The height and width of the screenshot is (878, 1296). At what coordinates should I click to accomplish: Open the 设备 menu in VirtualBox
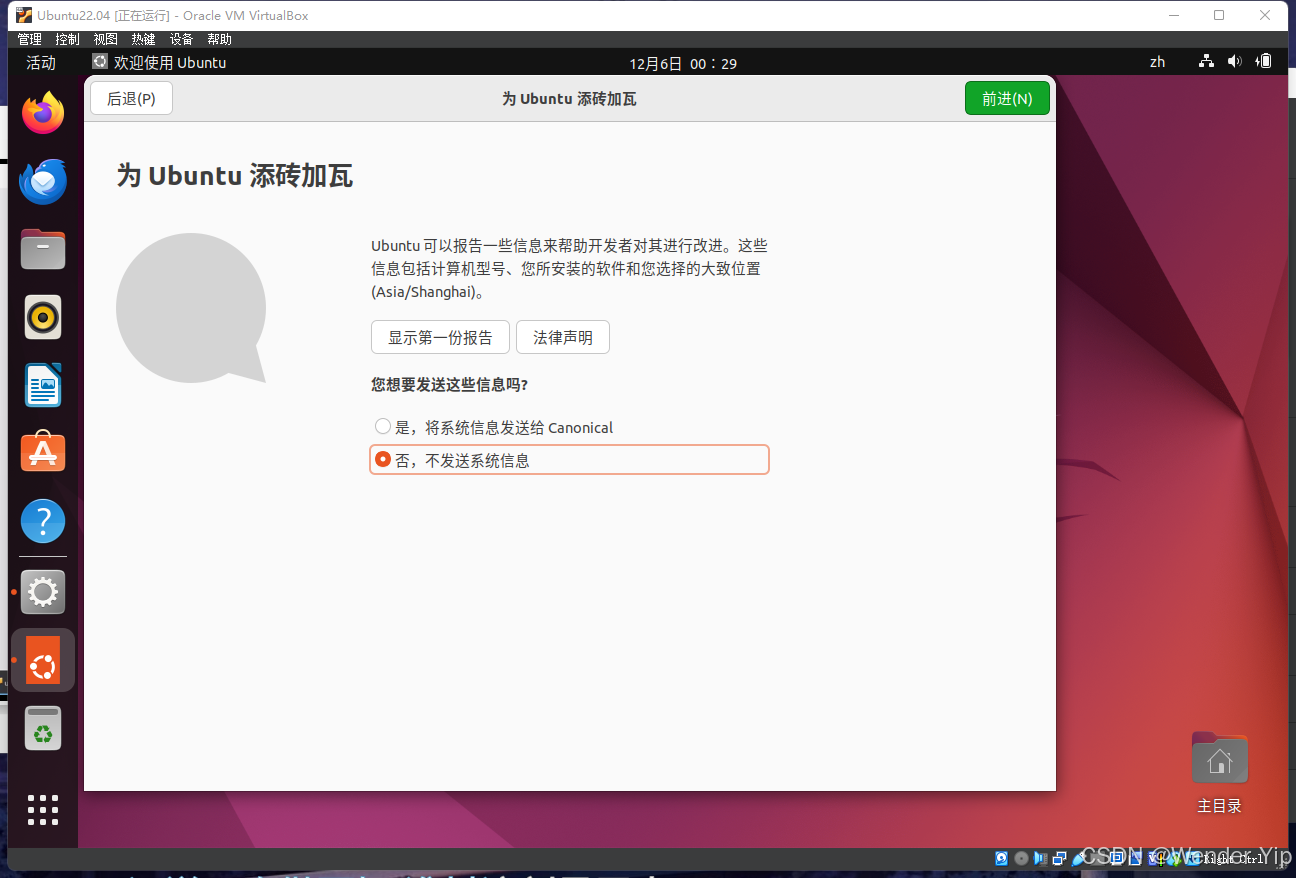pos(181,39)
